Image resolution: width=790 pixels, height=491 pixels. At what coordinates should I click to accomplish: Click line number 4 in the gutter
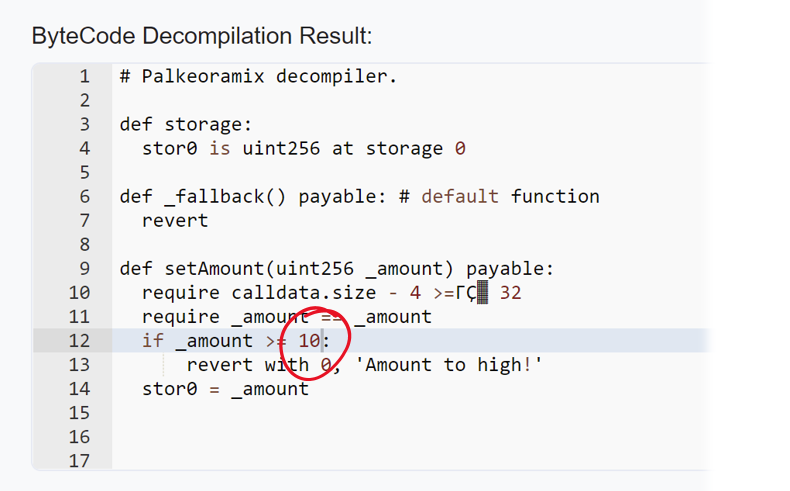(x=84, y=148)
